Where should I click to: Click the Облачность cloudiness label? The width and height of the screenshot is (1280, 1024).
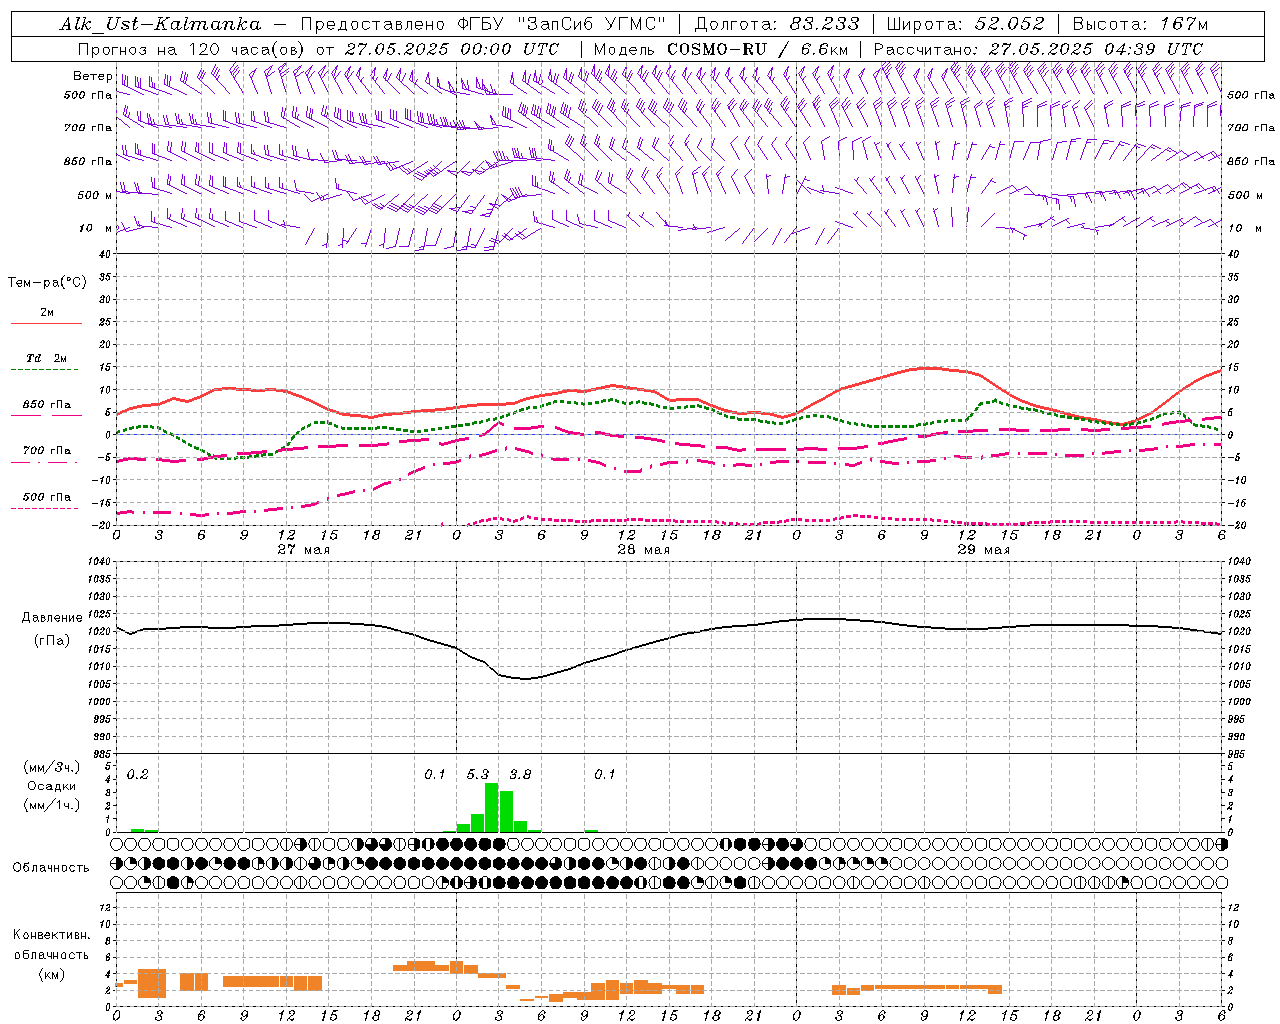point(51,868)
